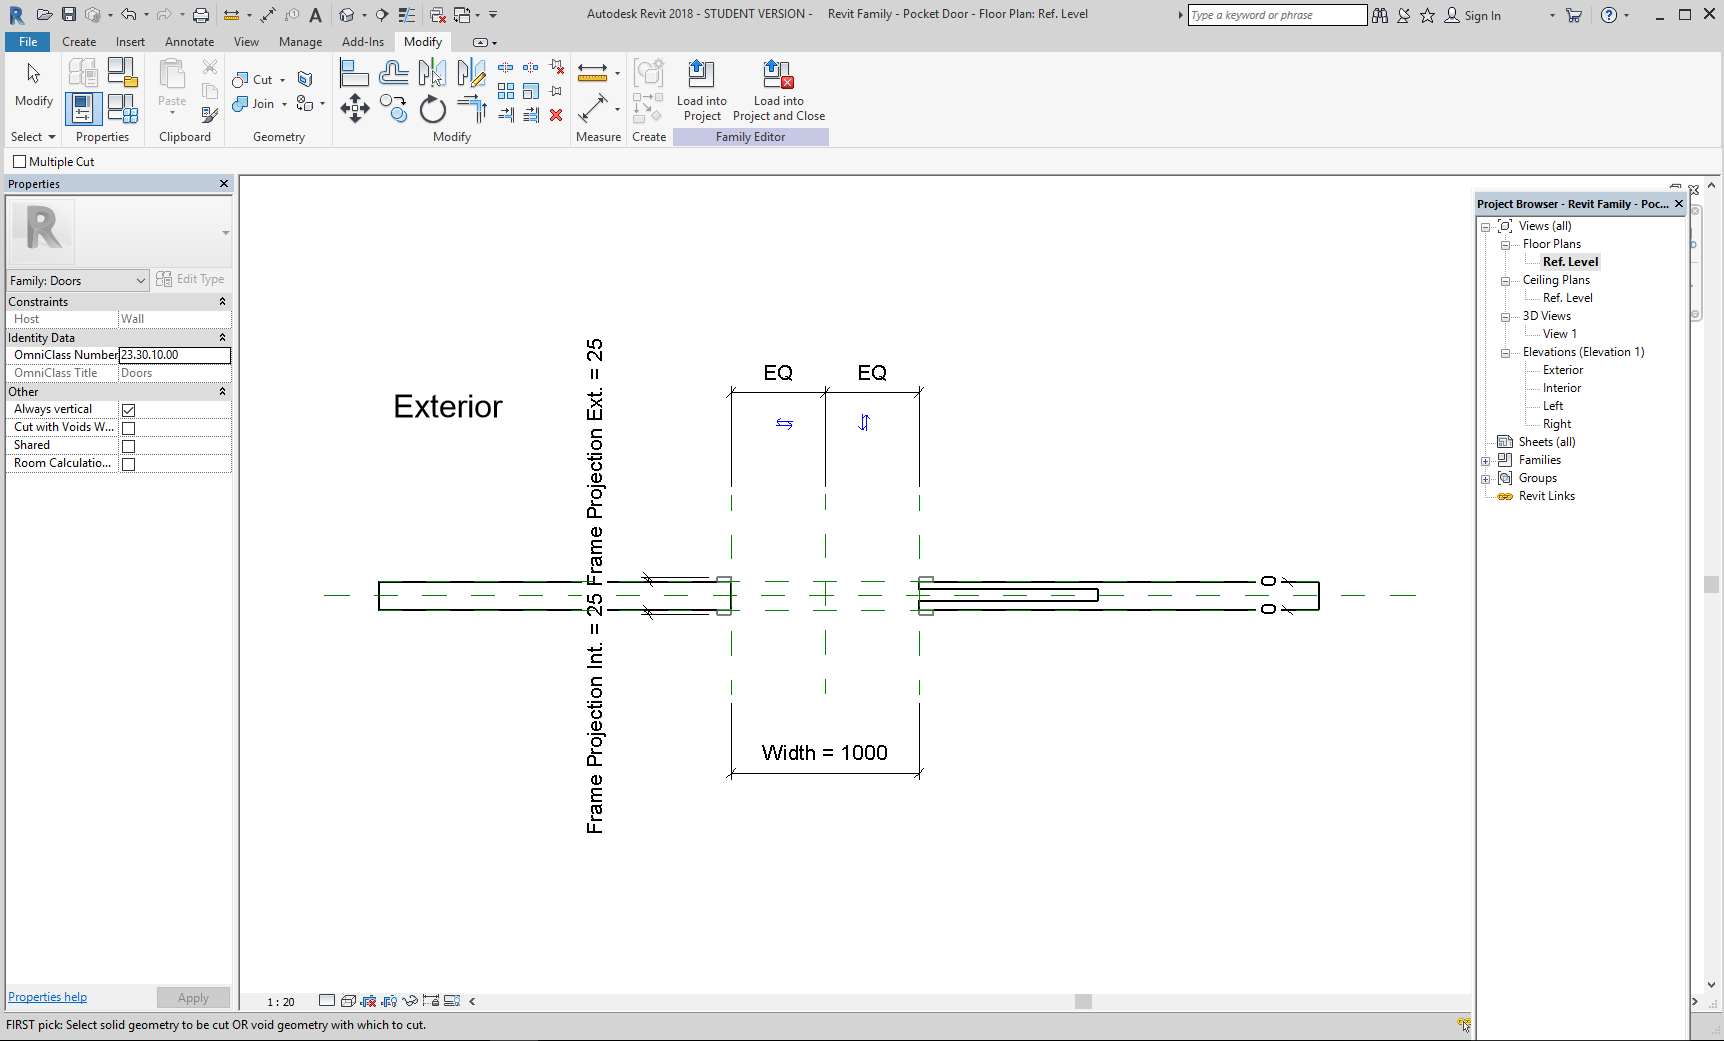Open the Join dropdown arrow
This screenshot has width=1724, height=1041.
tap(284, 104)
